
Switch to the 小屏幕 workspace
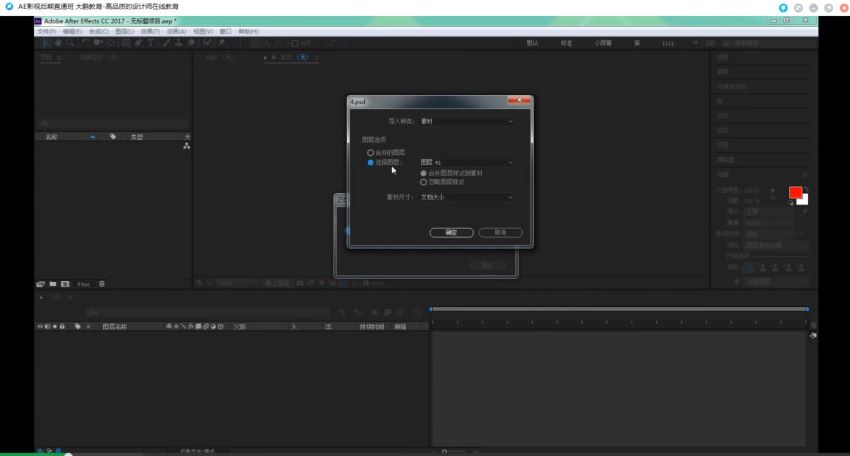[x=603, y=43]
